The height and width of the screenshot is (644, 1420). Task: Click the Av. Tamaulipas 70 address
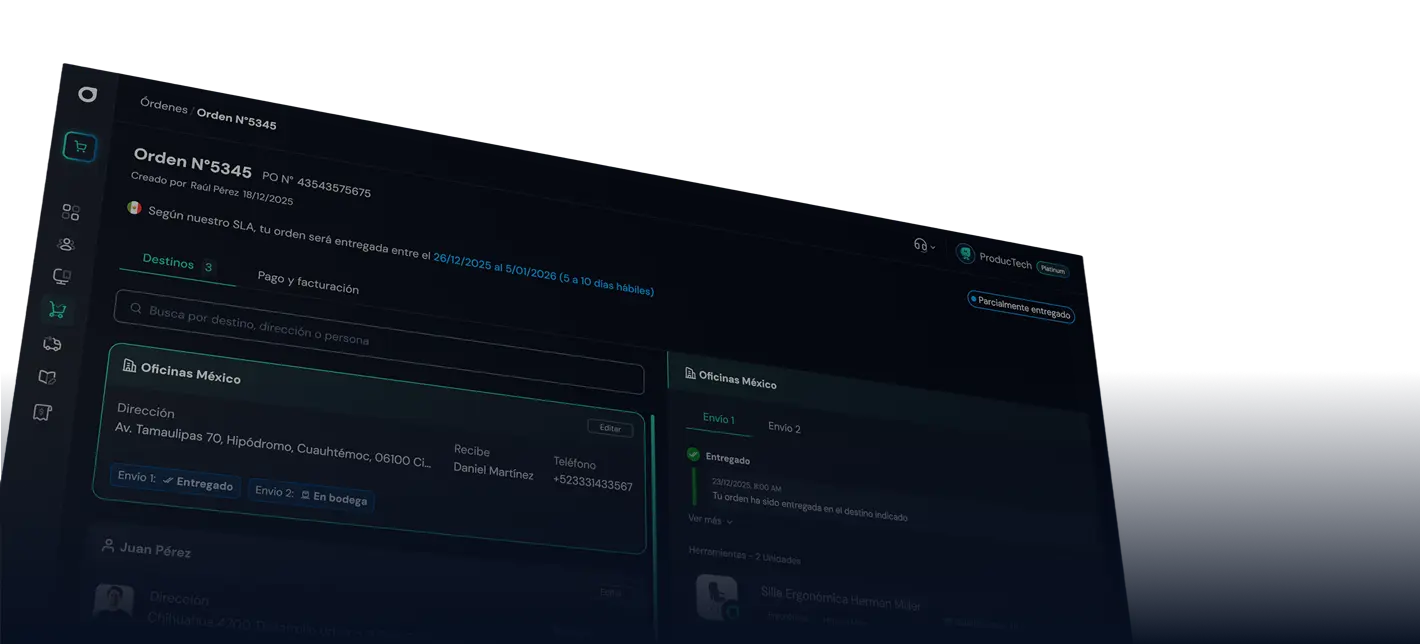(274, 444)
